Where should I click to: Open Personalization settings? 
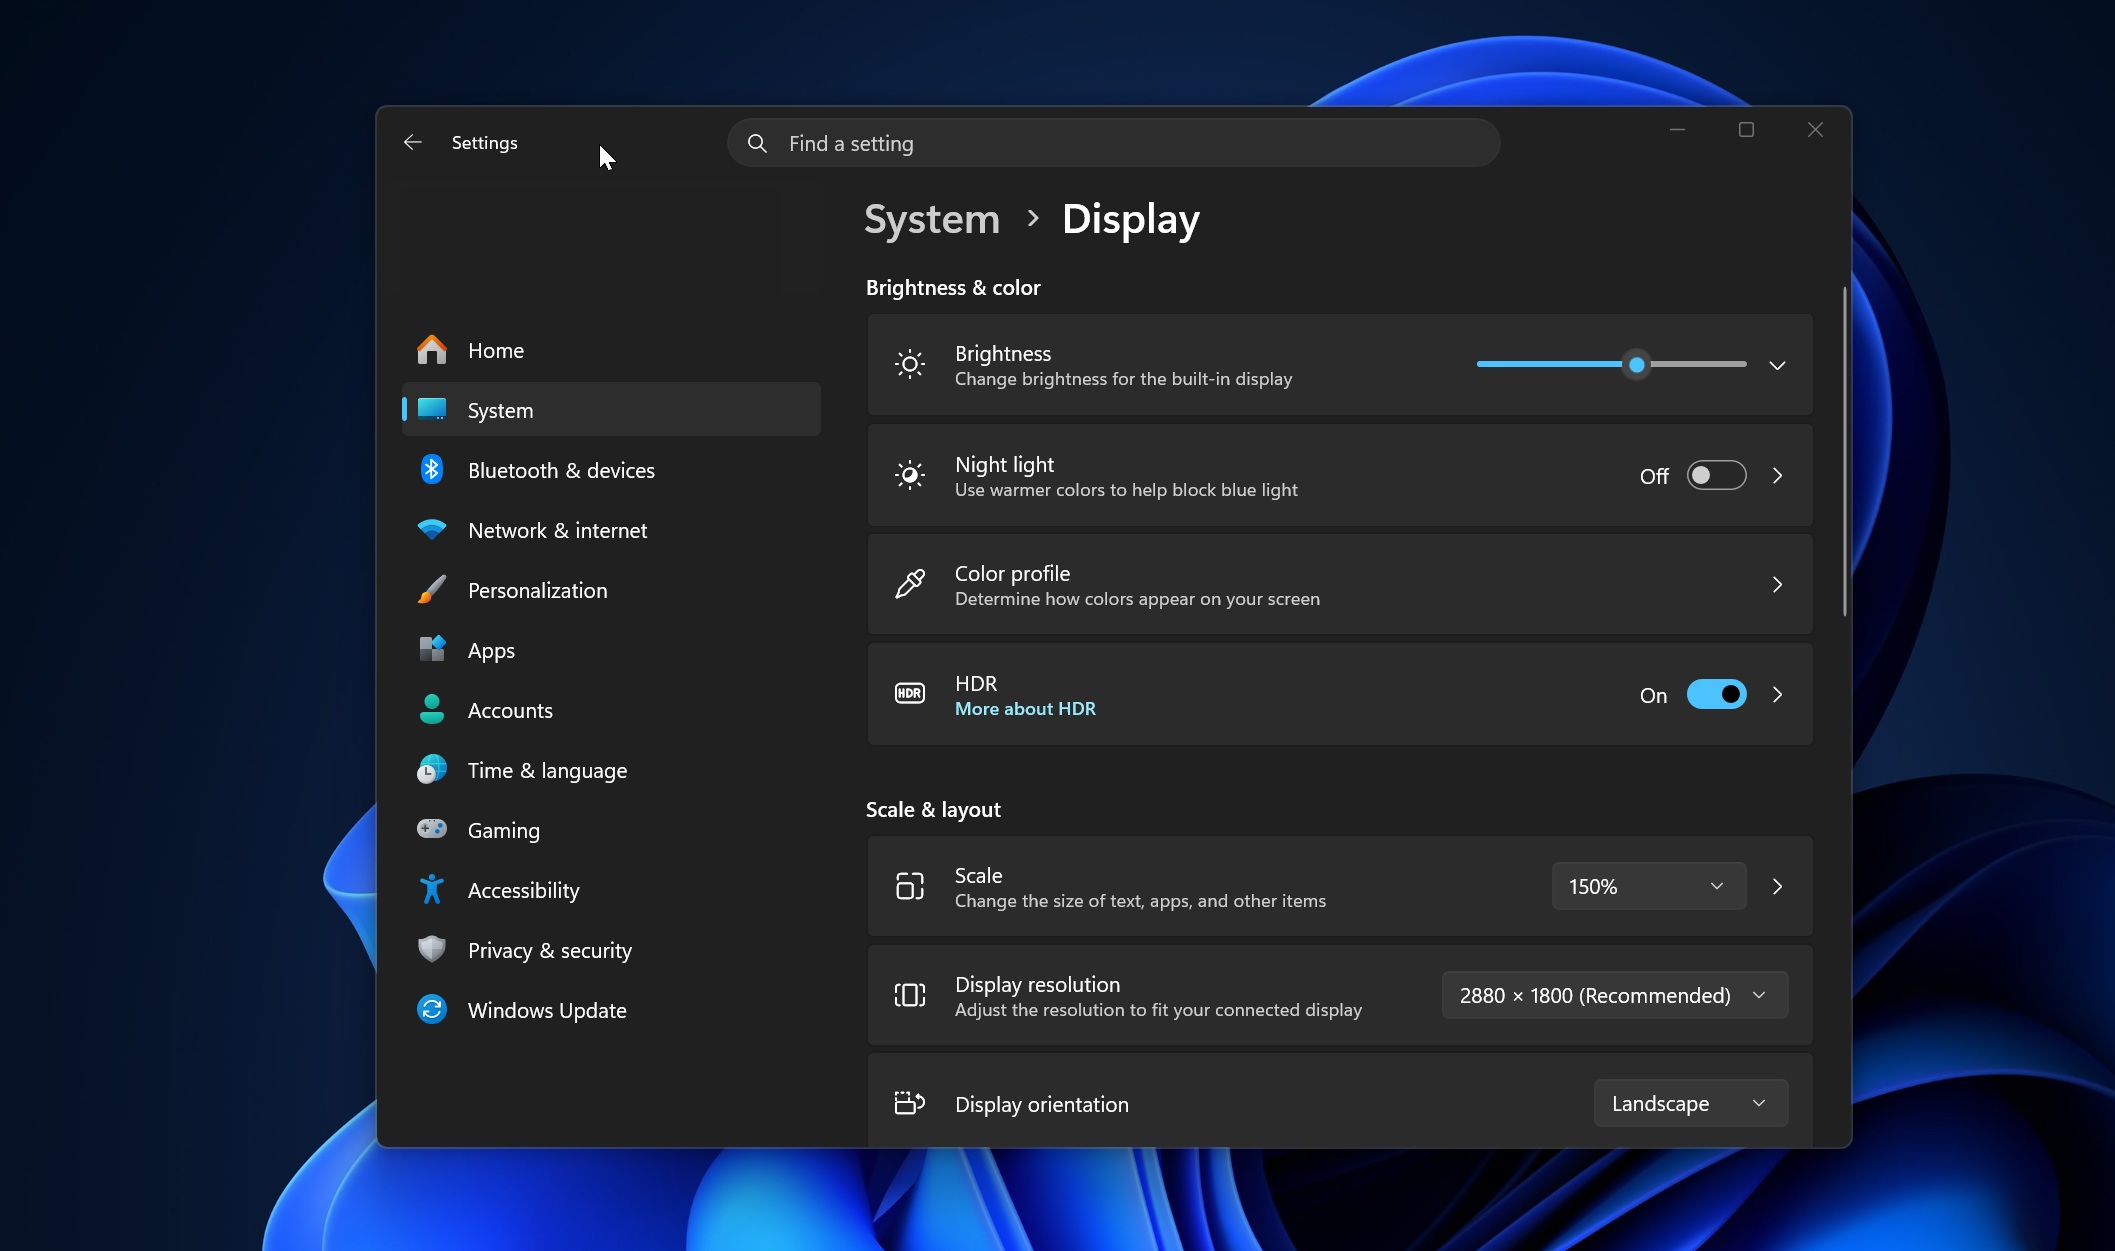(611, 590)
